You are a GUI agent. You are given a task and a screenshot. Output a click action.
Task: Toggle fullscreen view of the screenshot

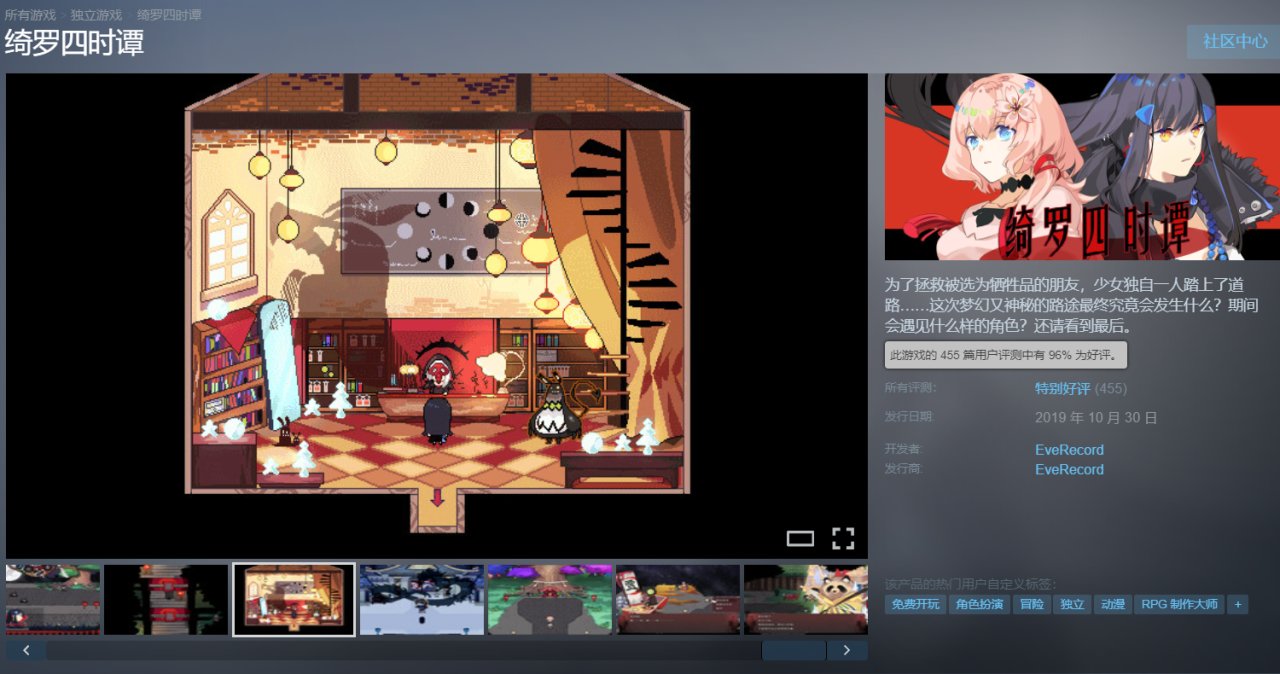coord(843,539)
